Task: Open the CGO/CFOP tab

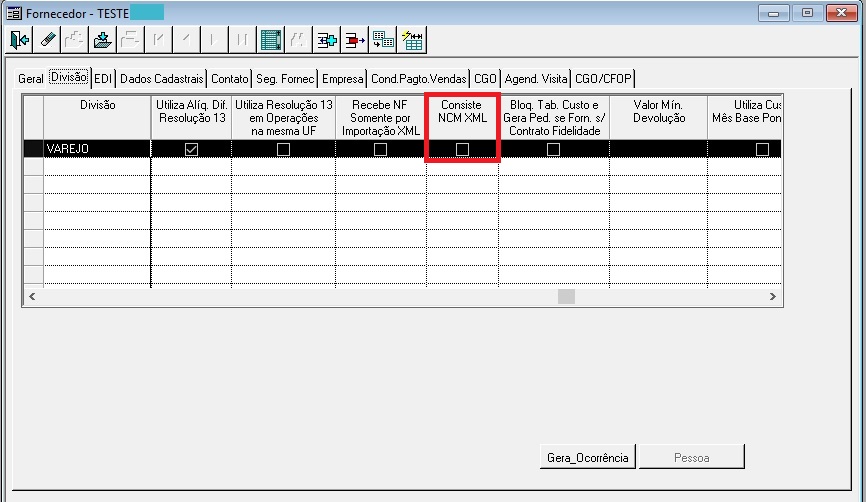Action: click(603, 78)
